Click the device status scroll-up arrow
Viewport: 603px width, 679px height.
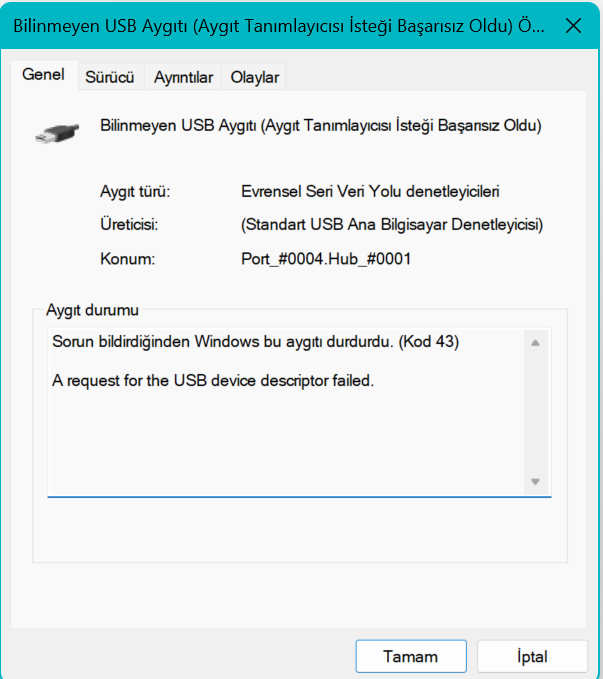tap(535, 343)
